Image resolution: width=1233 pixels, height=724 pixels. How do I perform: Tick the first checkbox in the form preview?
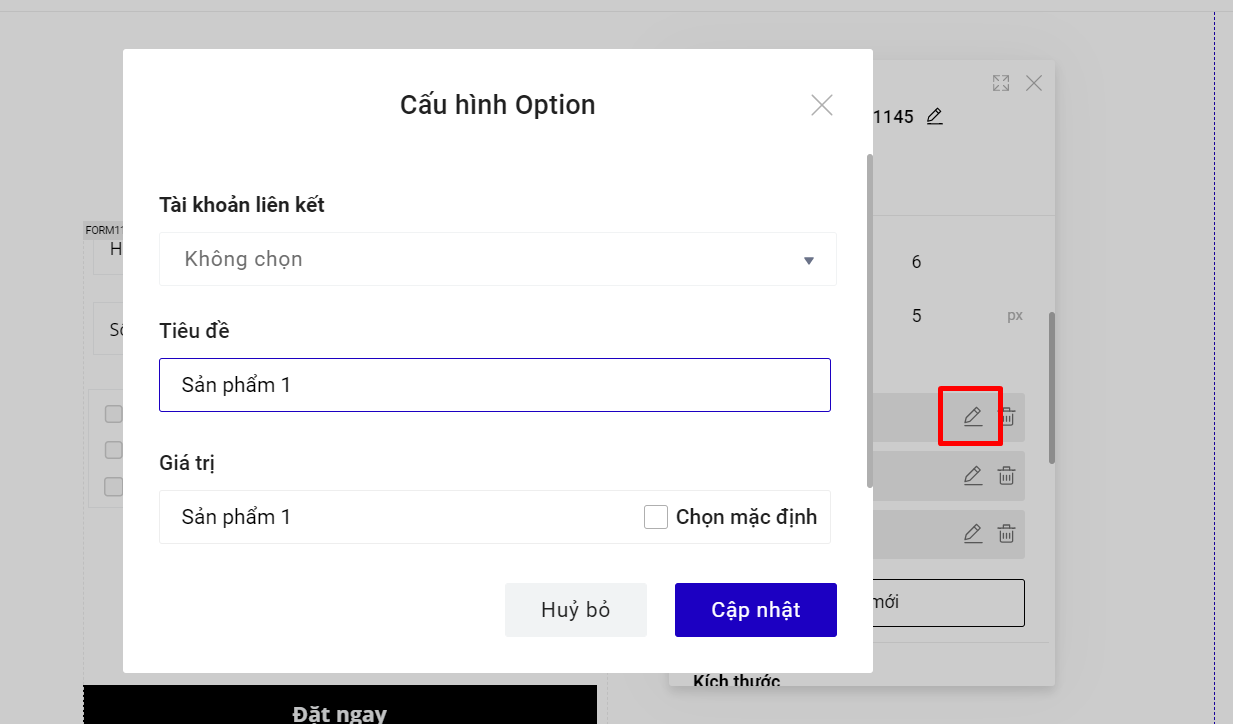coord(114,414)
